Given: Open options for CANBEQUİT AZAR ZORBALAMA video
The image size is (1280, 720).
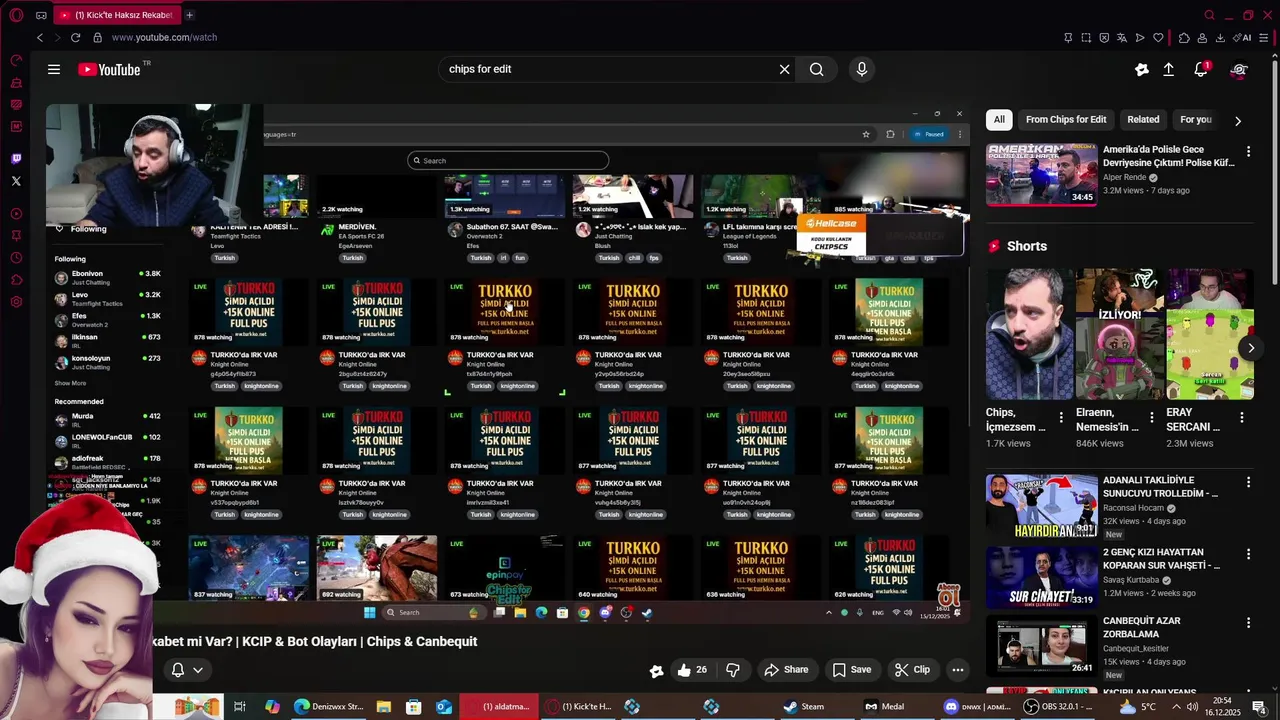Looking at the screenshot, I should (1248, 623).
